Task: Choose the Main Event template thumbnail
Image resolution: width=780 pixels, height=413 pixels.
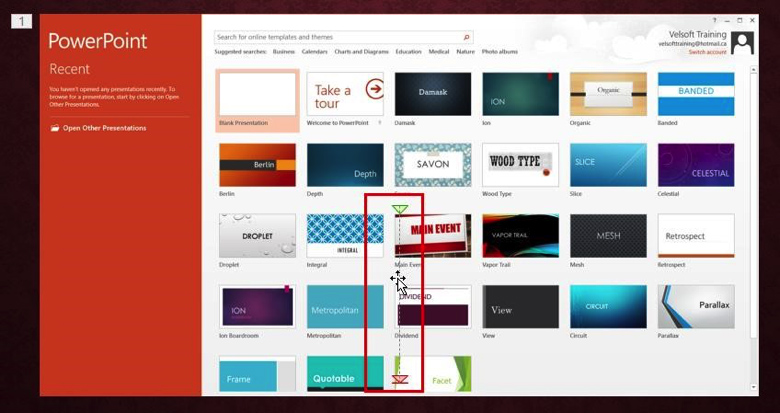Action: (x=433, y=236)
